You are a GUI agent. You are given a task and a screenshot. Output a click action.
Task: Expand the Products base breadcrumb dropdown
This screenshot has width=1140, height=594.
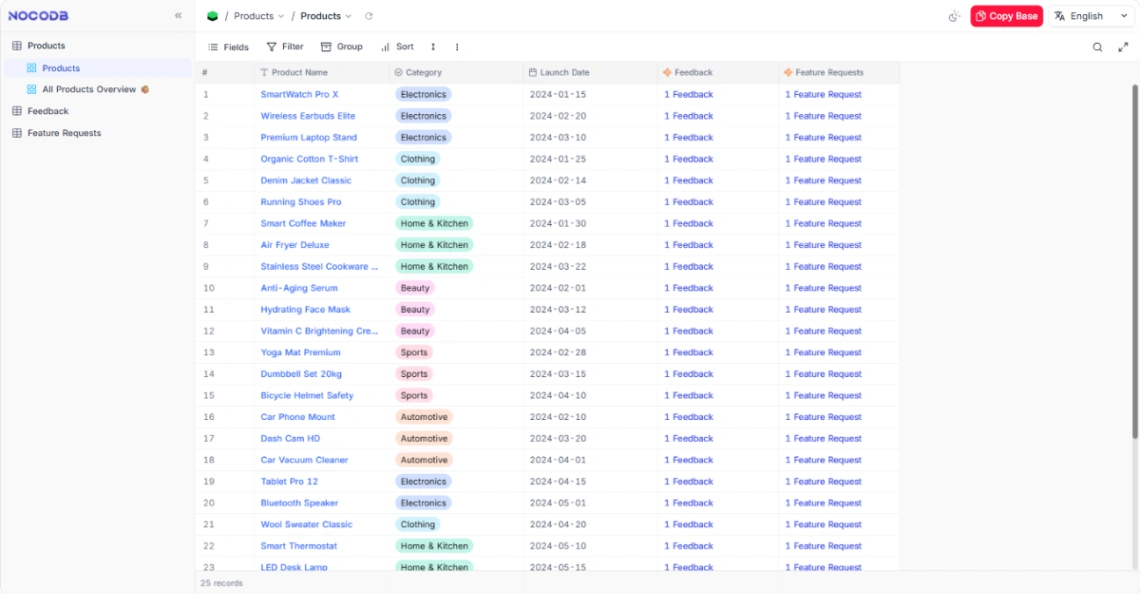tap(259, 16)
